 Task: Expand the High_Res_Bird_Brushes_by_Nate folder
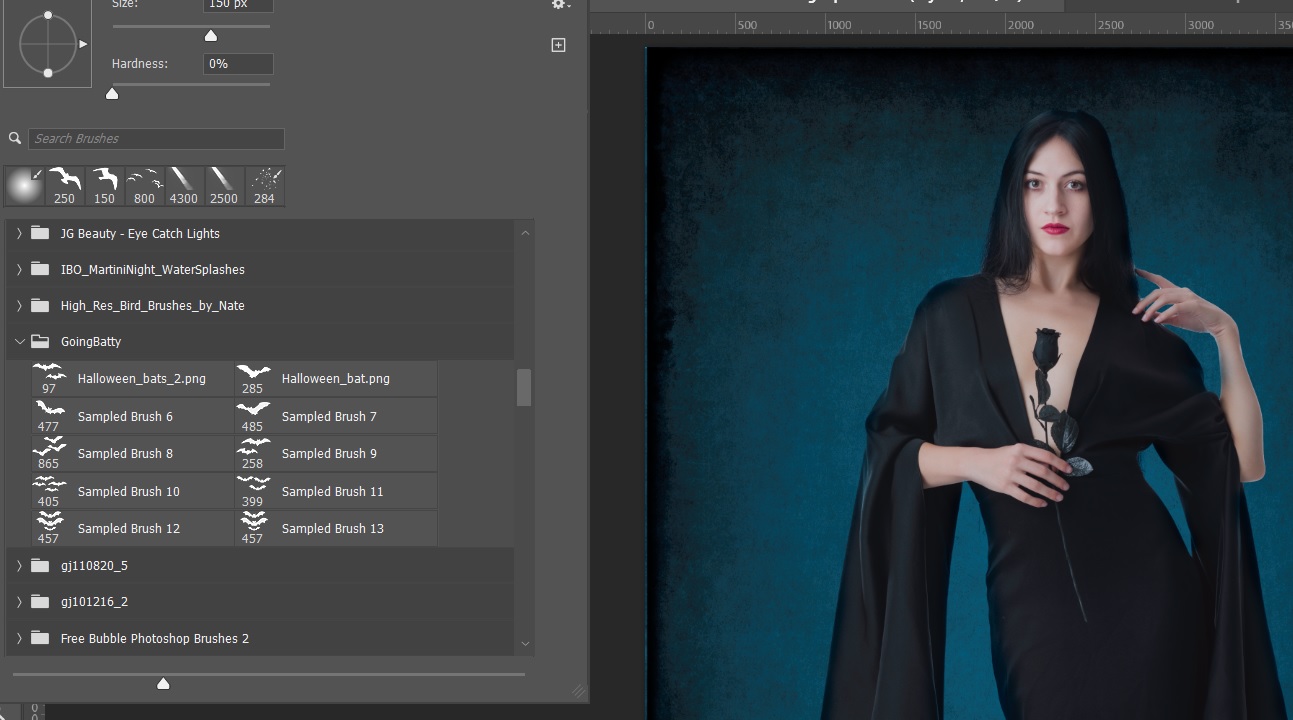pyautogui.click(x=19, y=306)
